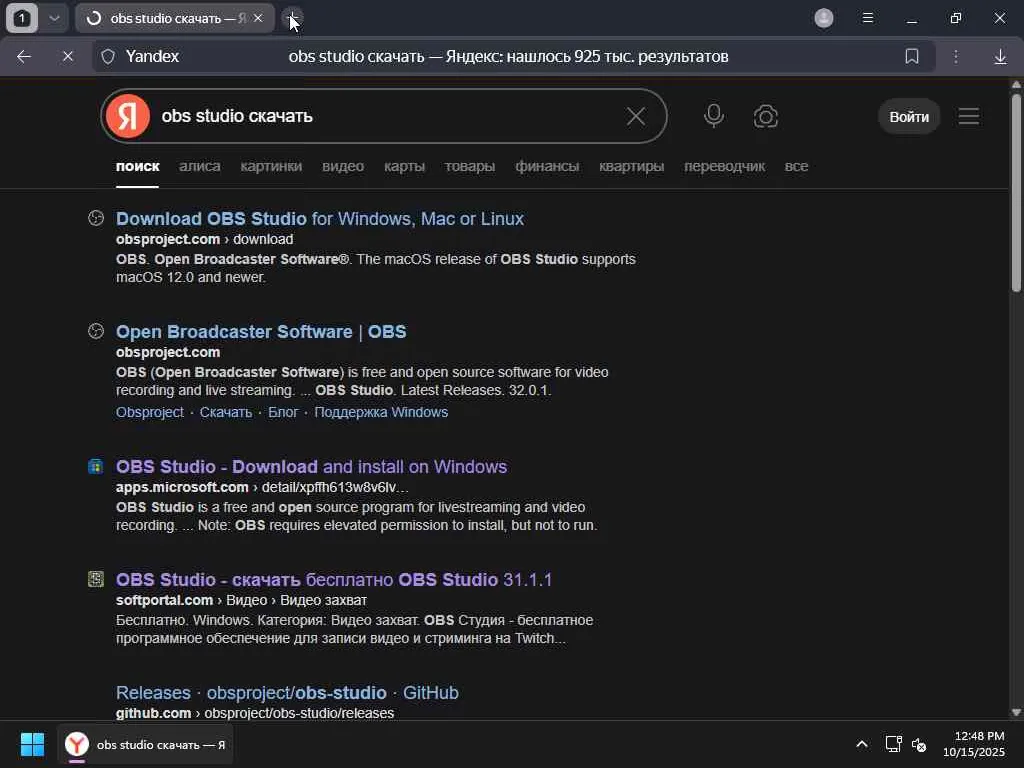This screenshot has height=768, width=1024.
Task: Click the Yandex Я logo
Action: (128, 116)
